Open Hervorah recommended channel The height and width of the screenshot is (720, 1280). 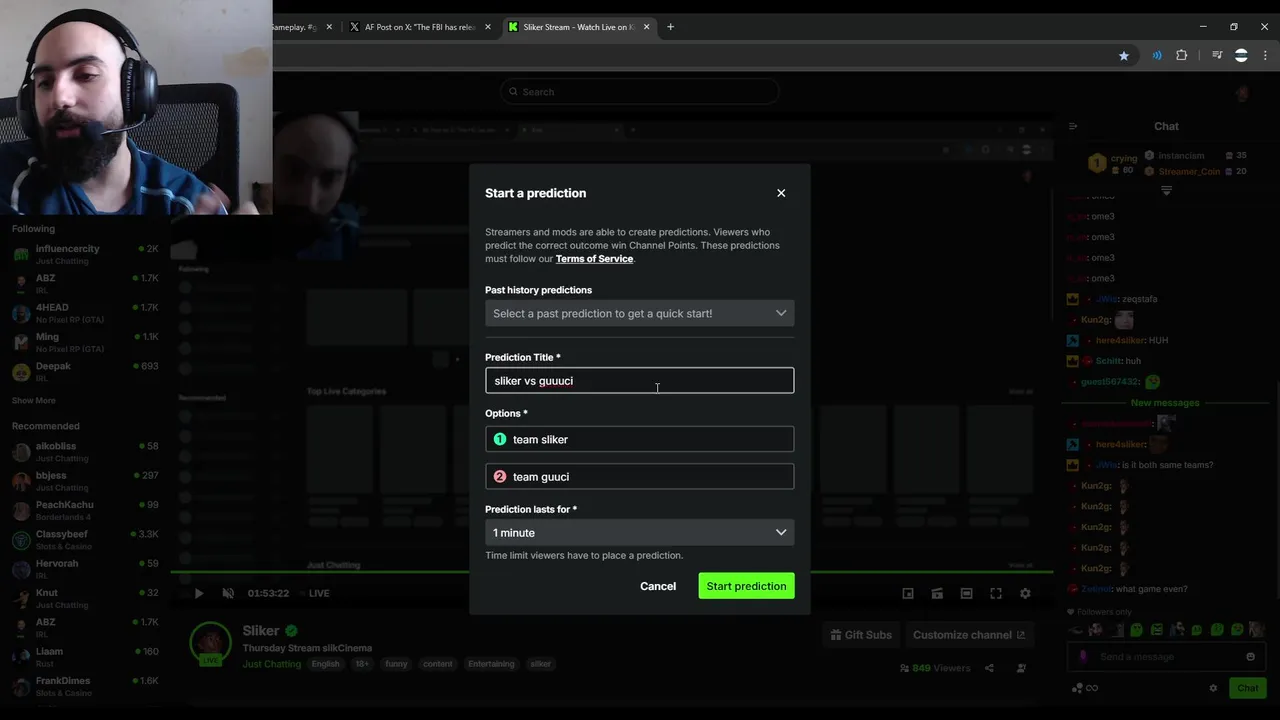(85, 569)
